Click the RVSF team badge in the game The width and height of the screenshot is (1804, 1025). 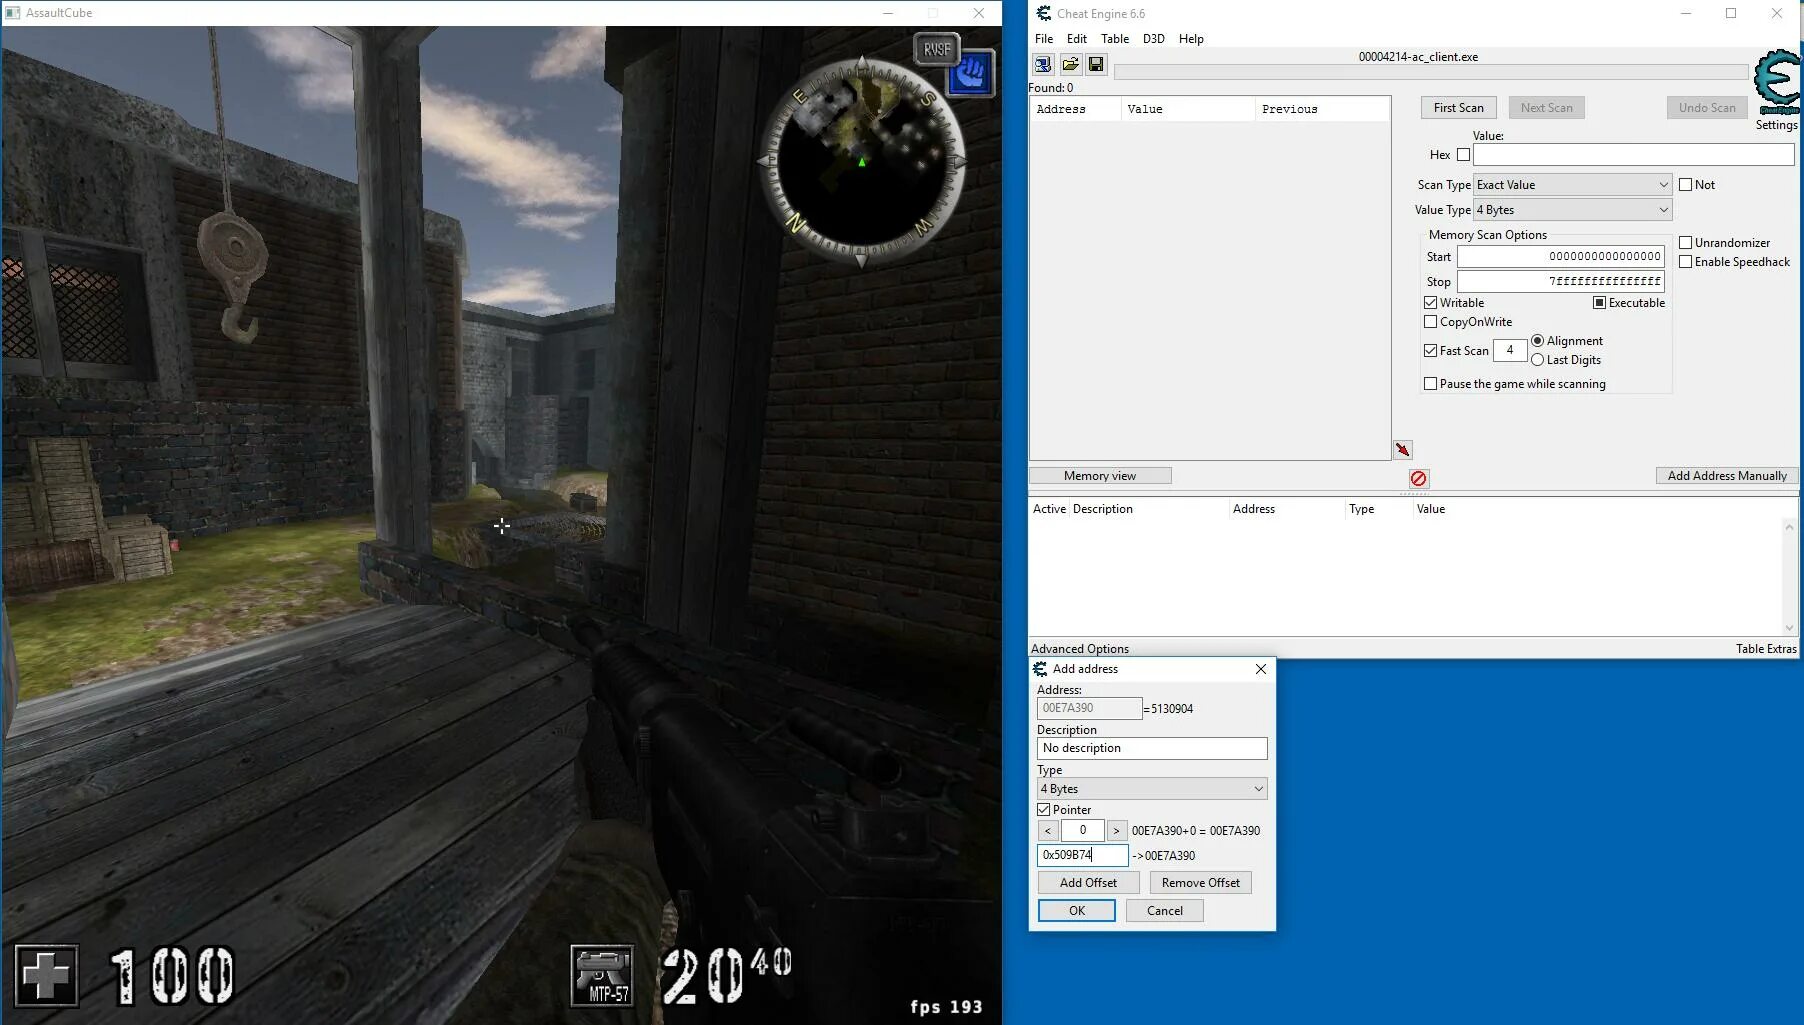(937, 49)
